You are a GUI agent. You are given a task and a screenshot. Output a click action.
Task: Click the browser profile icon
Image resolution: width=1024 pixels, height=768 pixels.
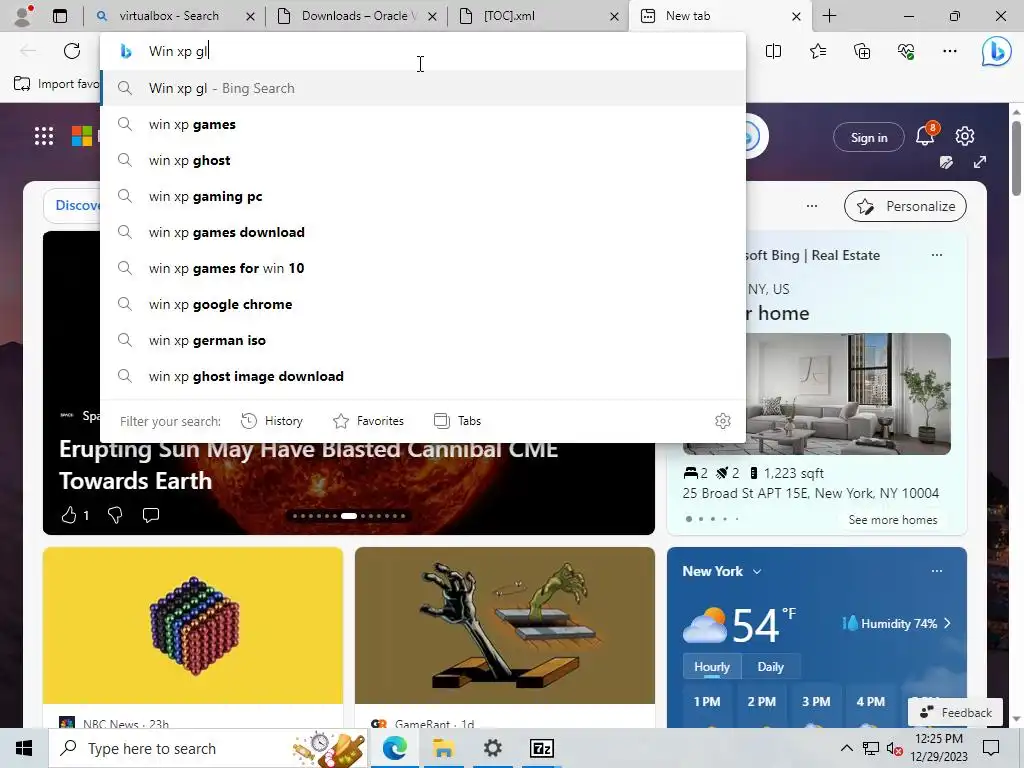pos(23,16)
